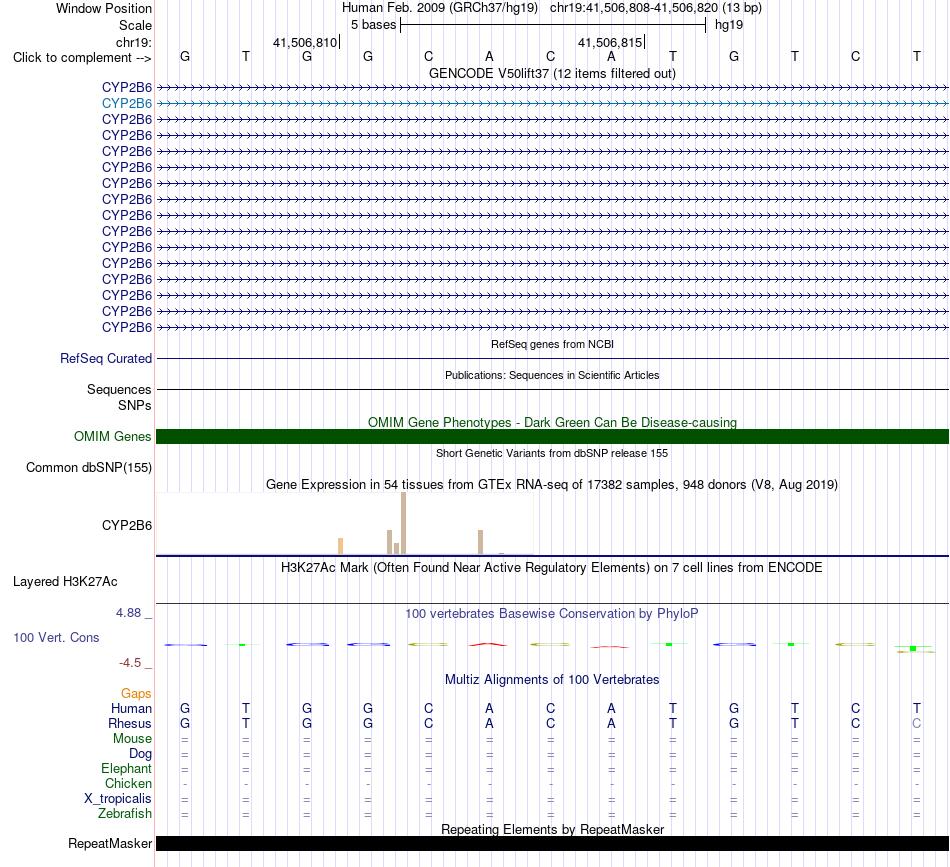Open the OMIM Genes track label
Image resolution: width=950 pixels, height=867 pixels.
(x=112, y=436)
